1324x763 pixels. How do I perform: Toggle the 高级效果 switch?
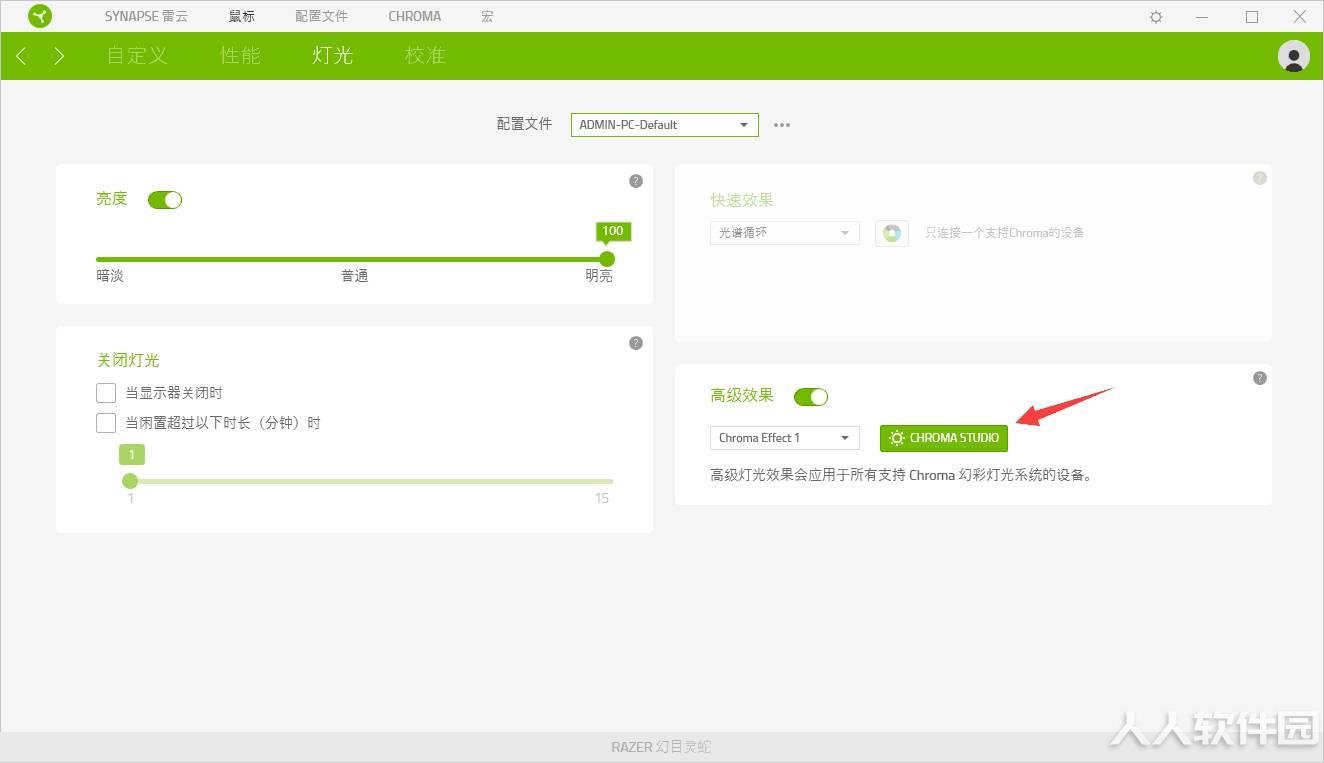pos(811,397)
